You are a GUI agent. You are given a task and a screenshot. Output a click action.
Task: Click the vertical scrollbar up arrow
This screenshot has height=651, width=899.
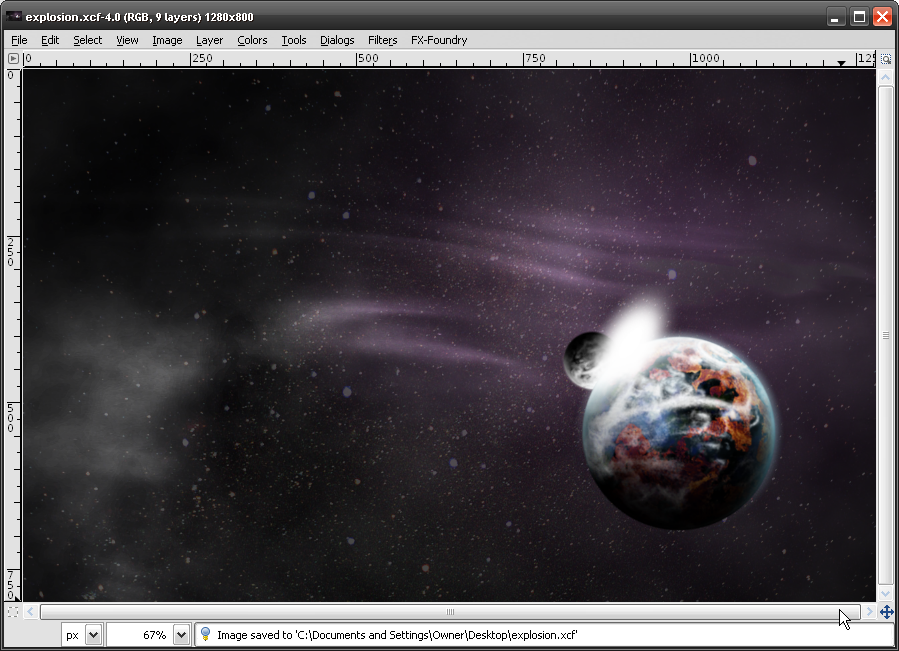pos(885,77)
